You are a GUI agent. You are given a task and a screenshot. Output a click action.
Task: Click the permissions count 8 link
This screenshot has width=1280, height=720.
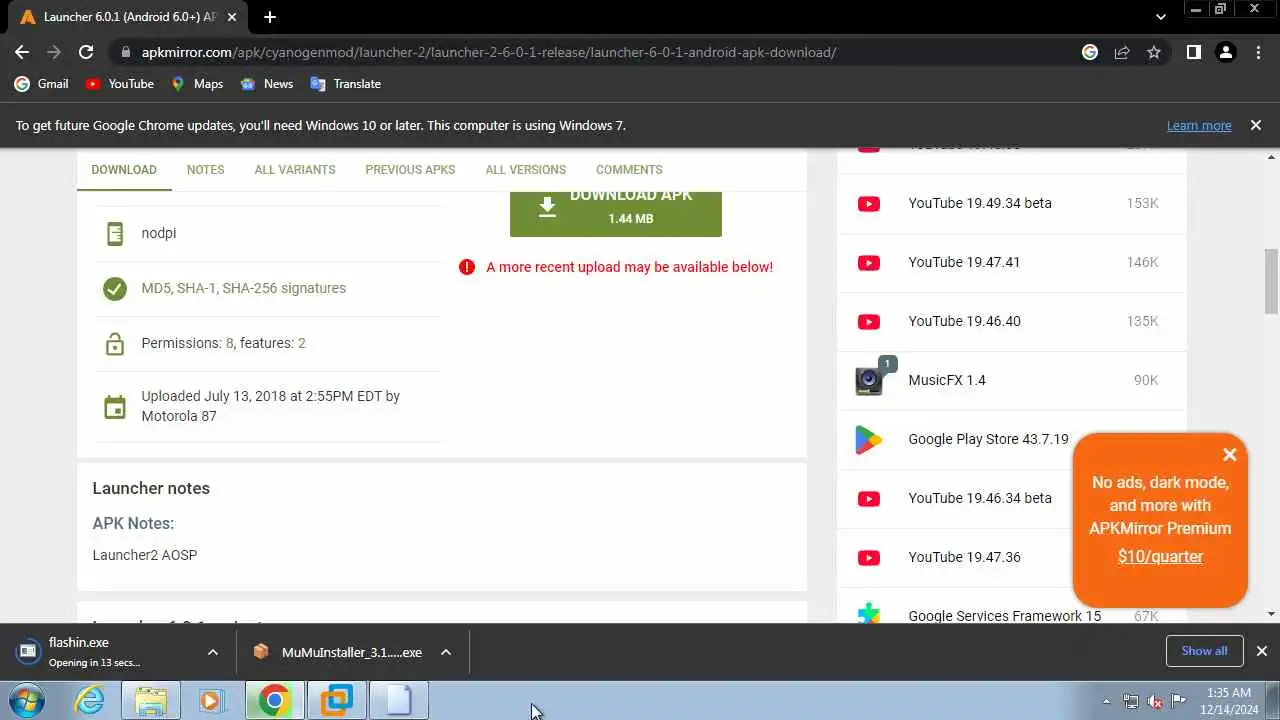point(230,343)
